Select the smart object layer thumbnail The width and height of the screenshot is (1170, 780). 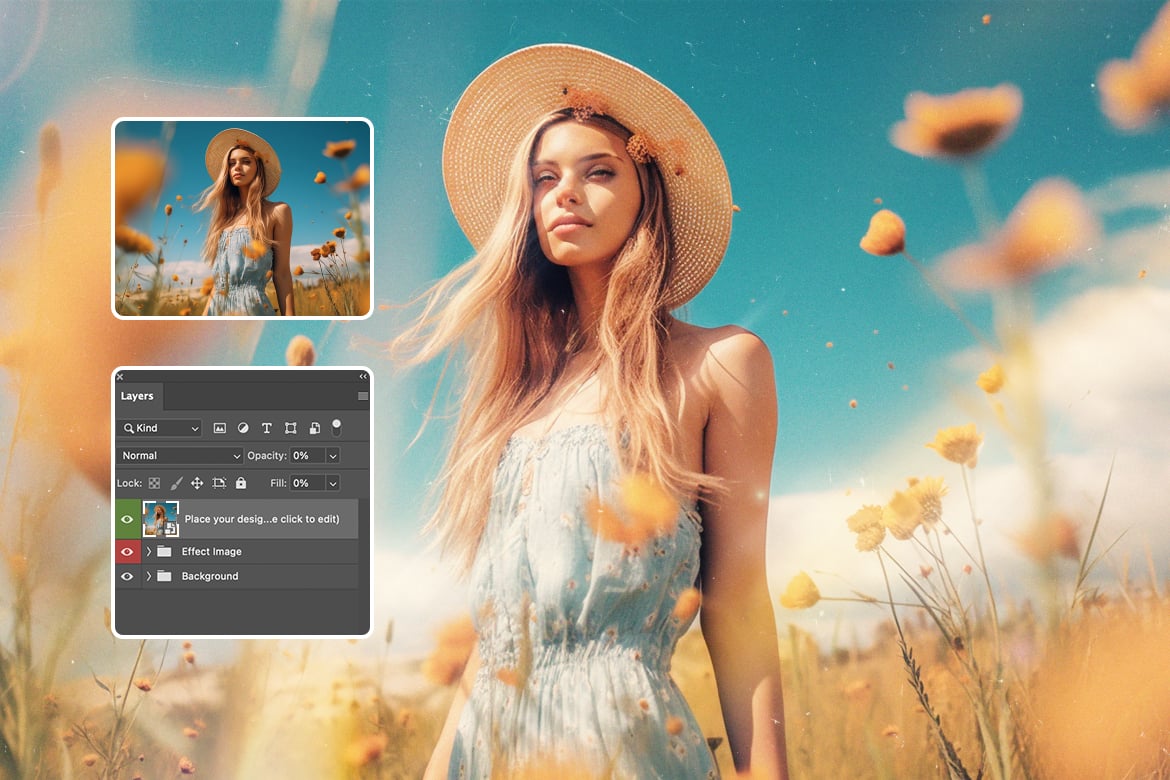click(160, 520)
